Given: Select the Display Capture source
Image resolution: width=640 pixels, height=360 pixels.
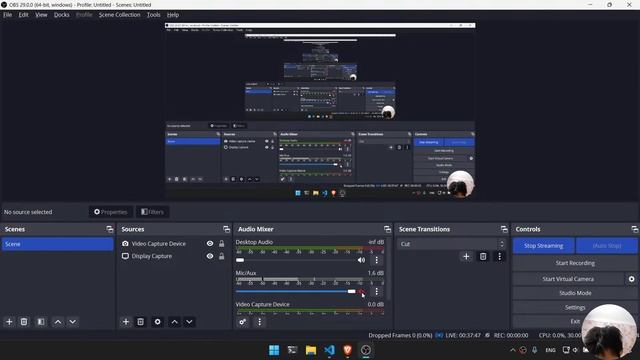Looking at the screenshot, I should [x=151, y=256].
